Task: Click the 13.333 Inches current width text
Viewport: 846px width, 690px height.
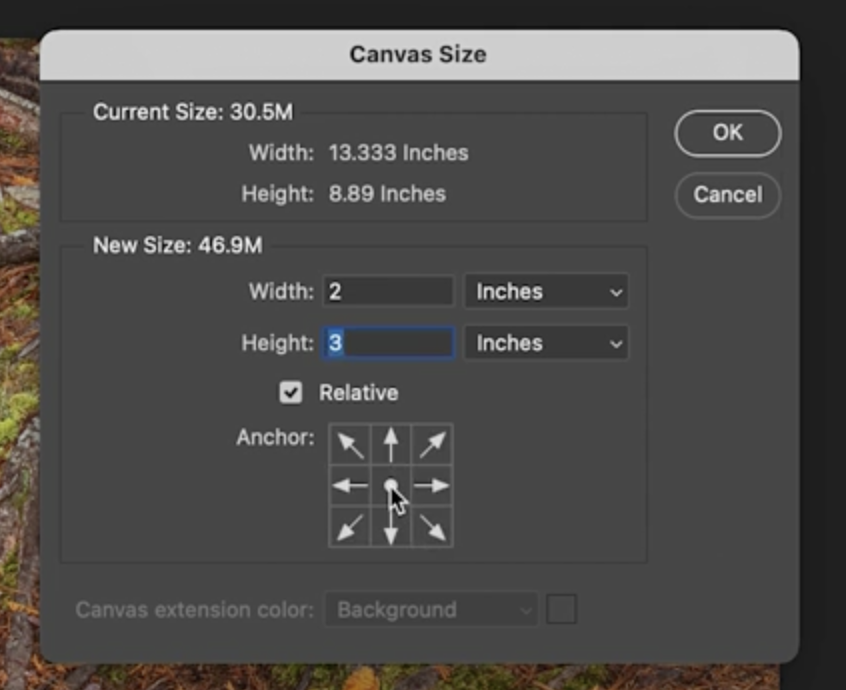Action: pos(399,153)
